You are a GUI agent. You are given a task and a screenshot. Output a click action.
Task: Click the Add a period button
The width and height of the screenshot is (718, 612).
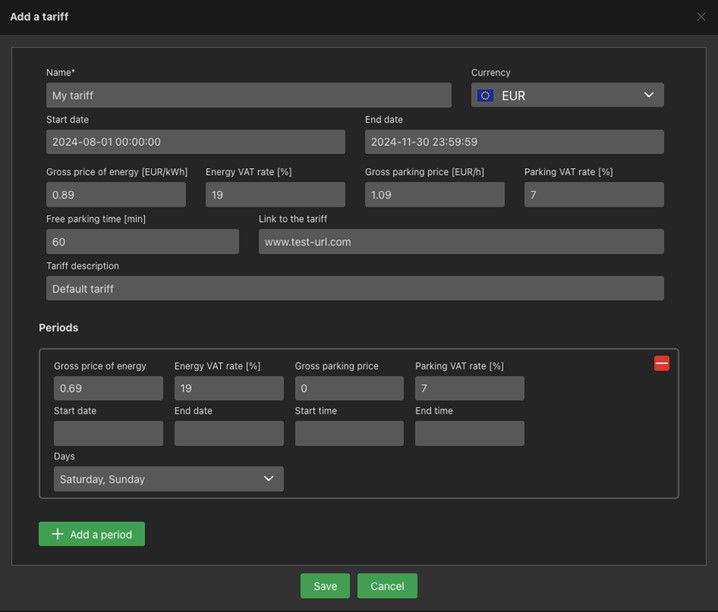[92, 534]
